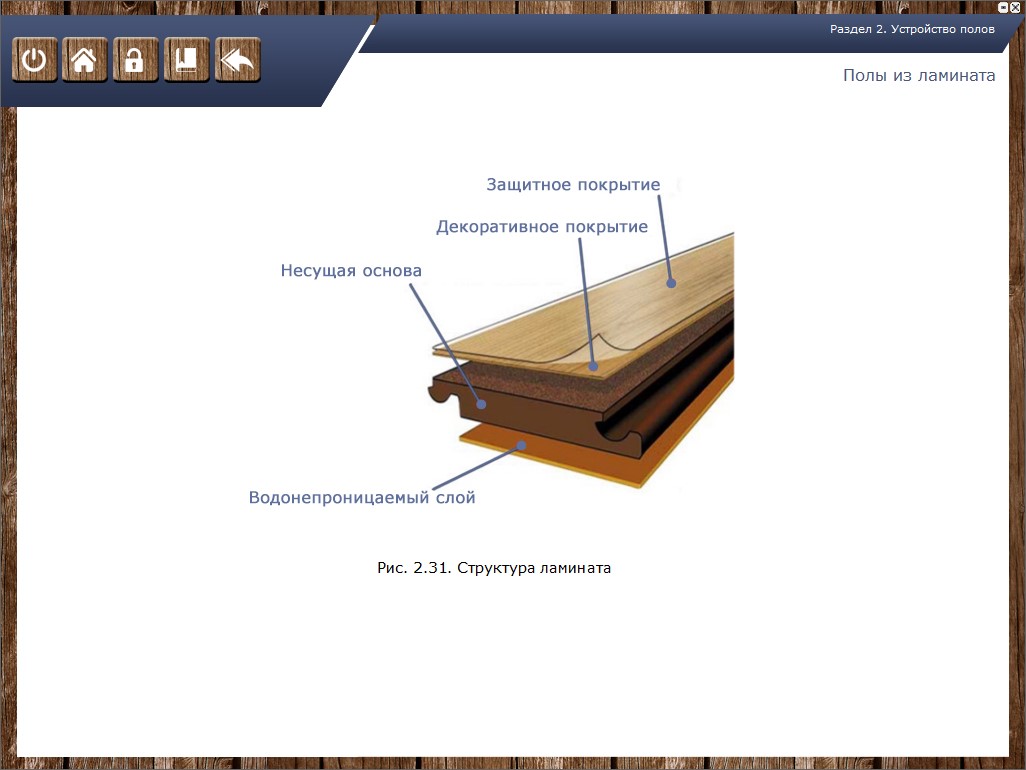Click the 'Декоративное покрытие' label
The height and width of the screenshot is (770, 1026).
541,227
